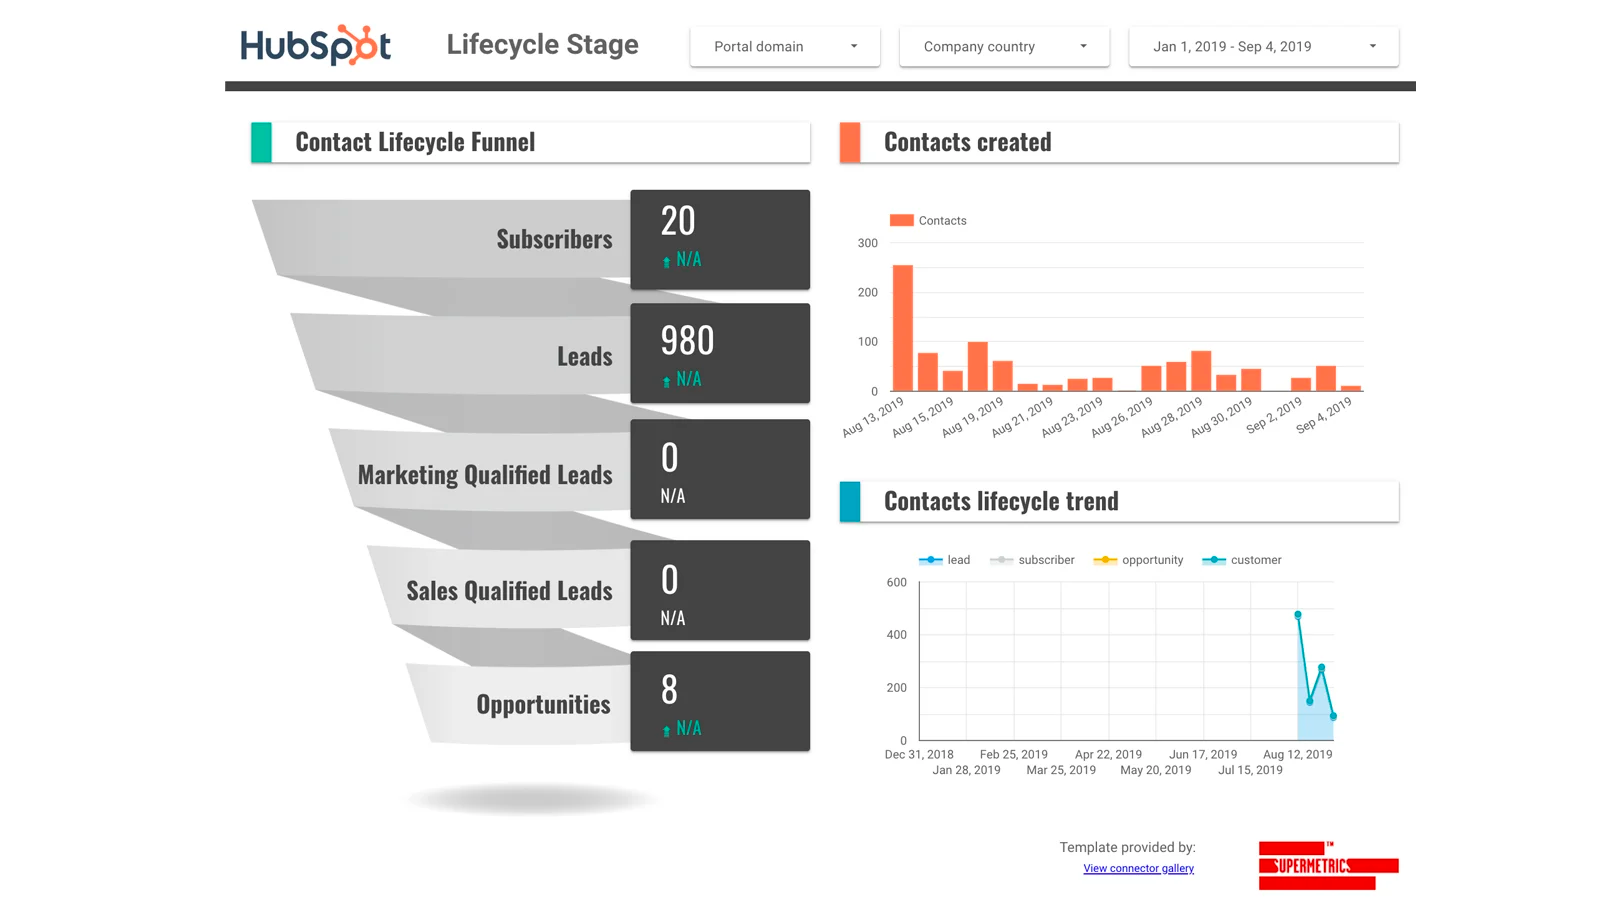Viewport: 1600px width, 900px height.
Task: Open the View connector gallery link
Action: click(x=1138, y=868)
